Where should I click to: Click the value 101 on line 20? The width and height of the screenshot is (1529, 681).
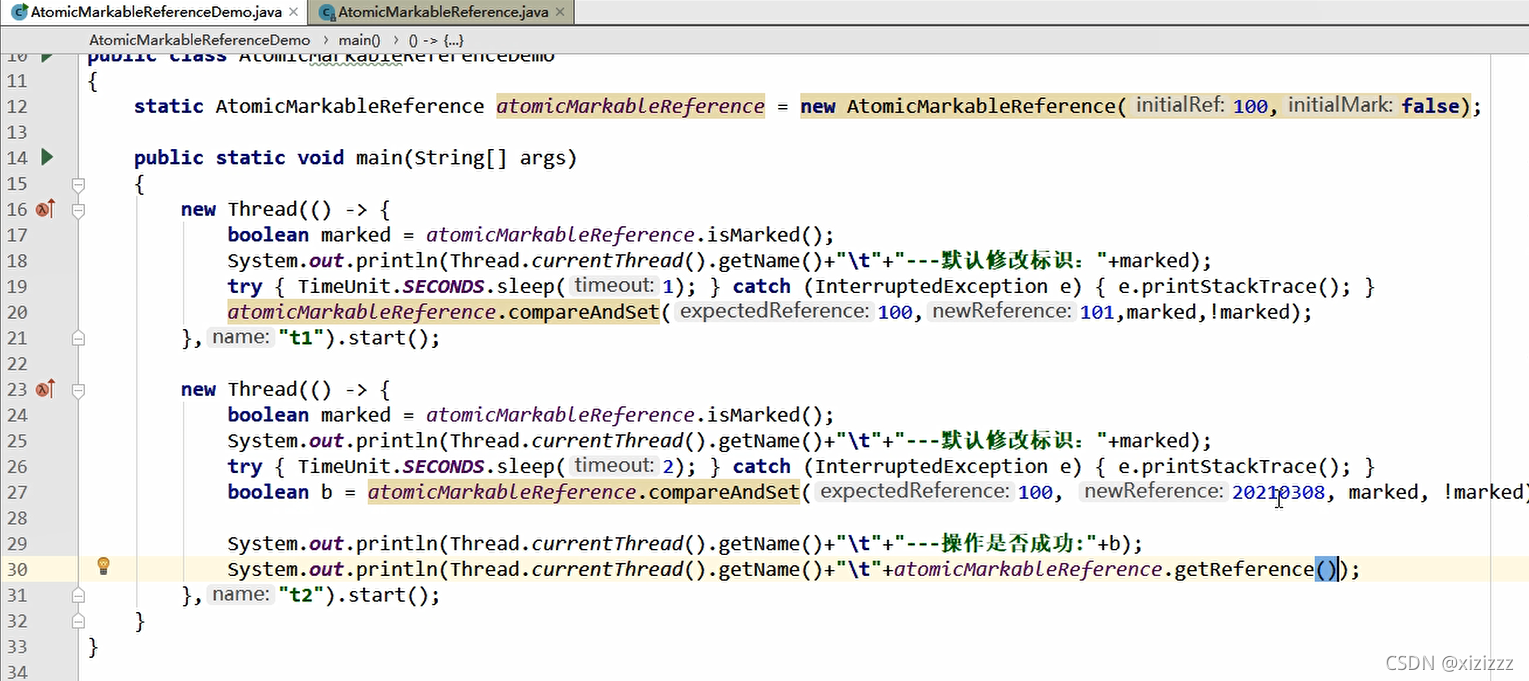click(1097, 312)
